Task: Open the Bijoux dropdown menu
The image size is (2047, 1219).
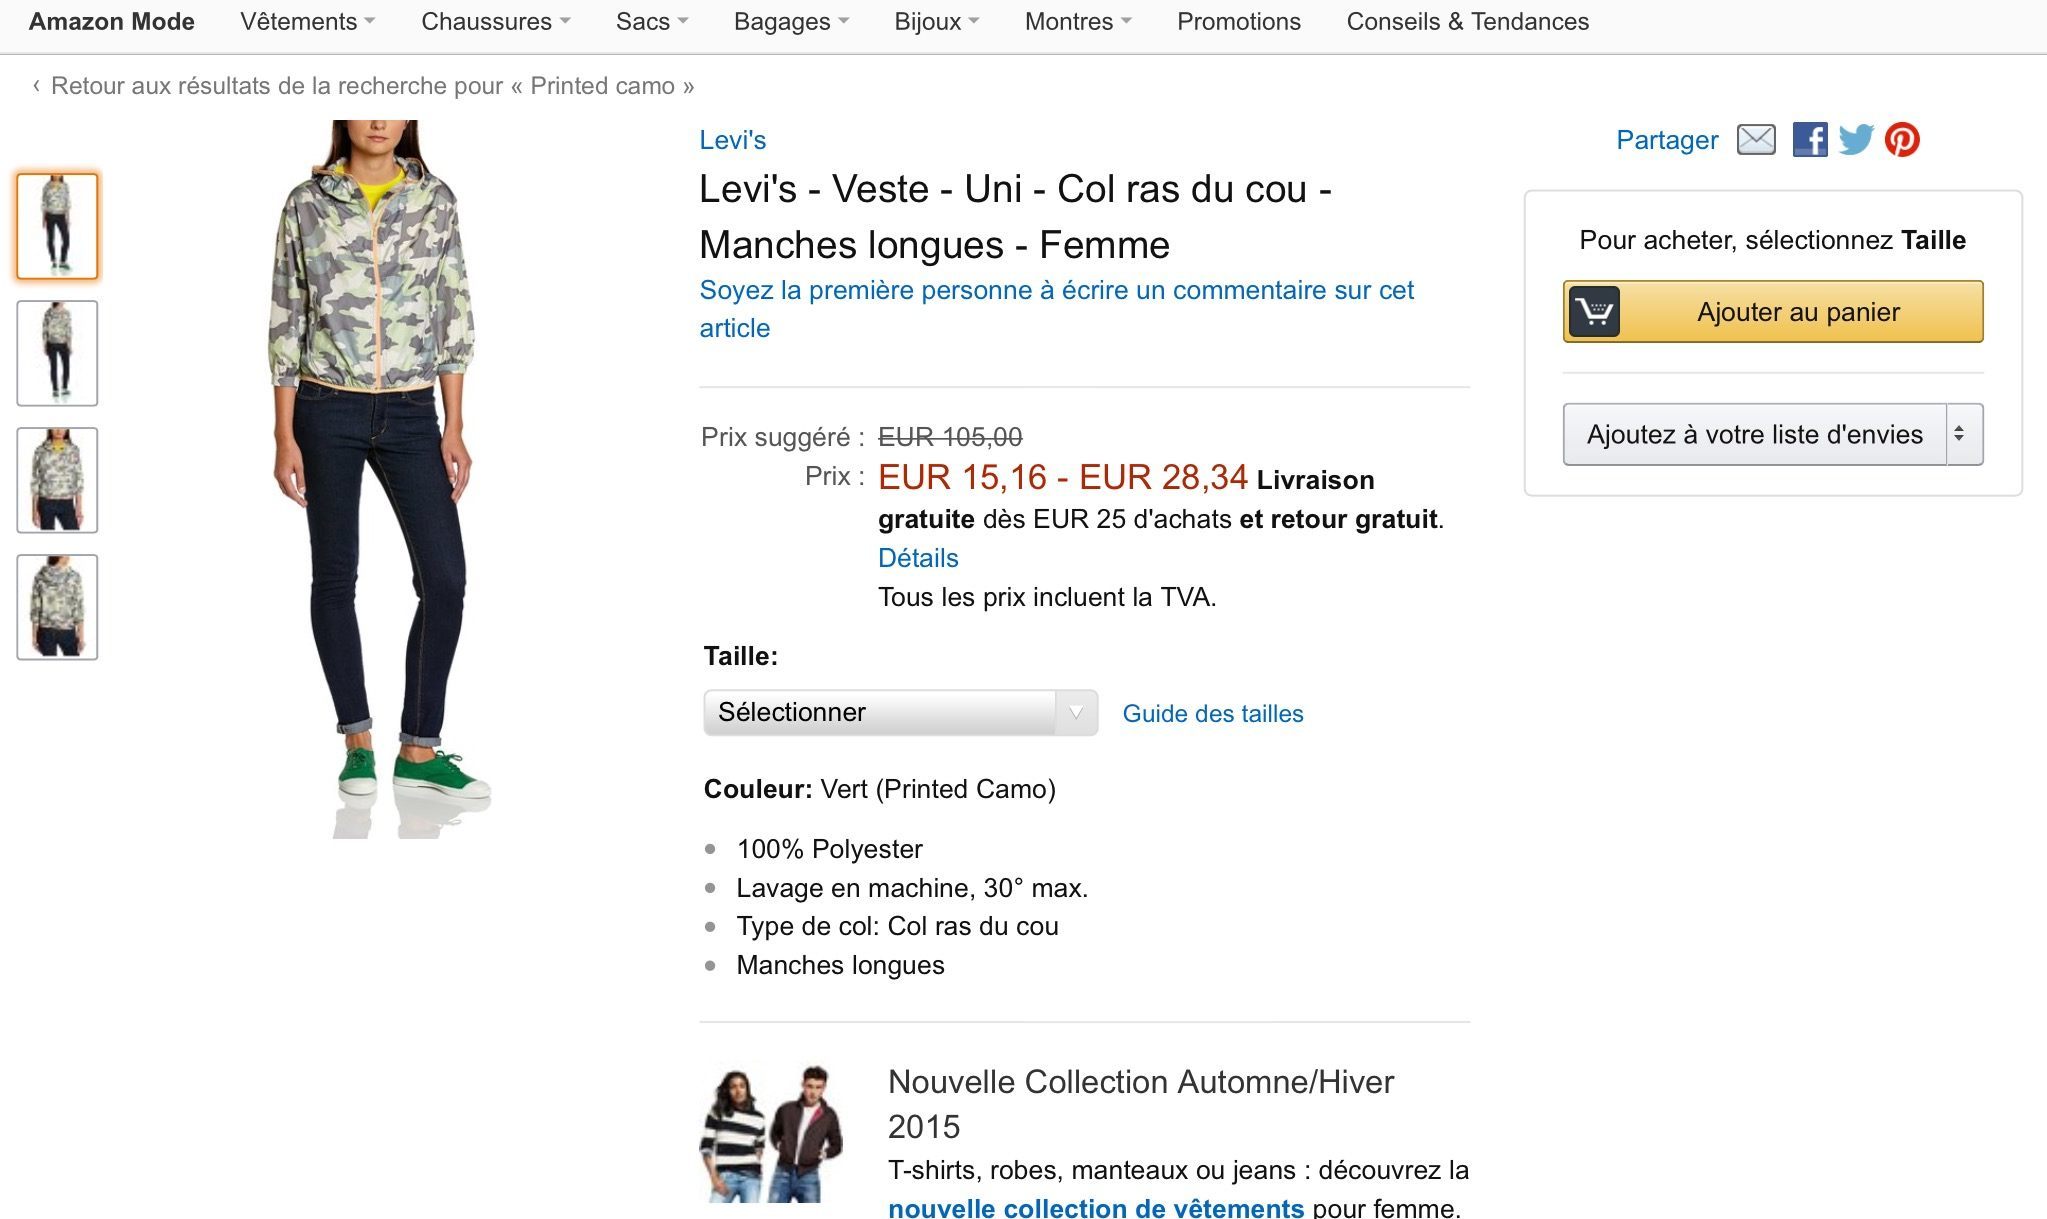Action: tap(936, 22)
